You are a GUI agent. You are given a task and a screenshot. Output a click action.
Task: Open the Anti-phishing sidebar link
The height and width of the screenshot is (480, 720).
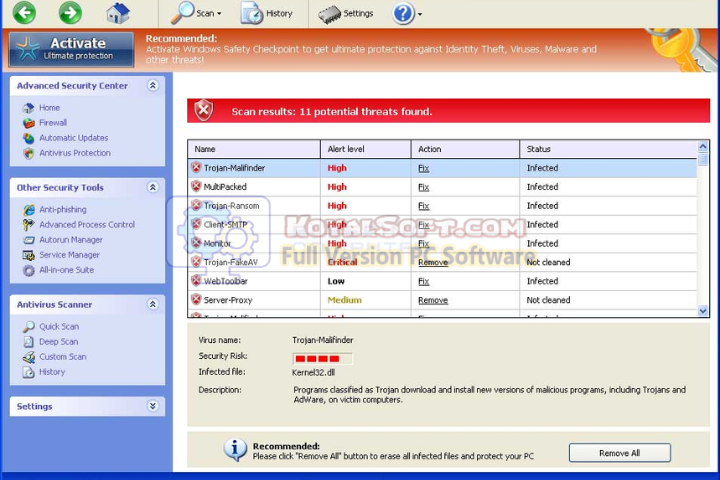(x=62, y=209)
